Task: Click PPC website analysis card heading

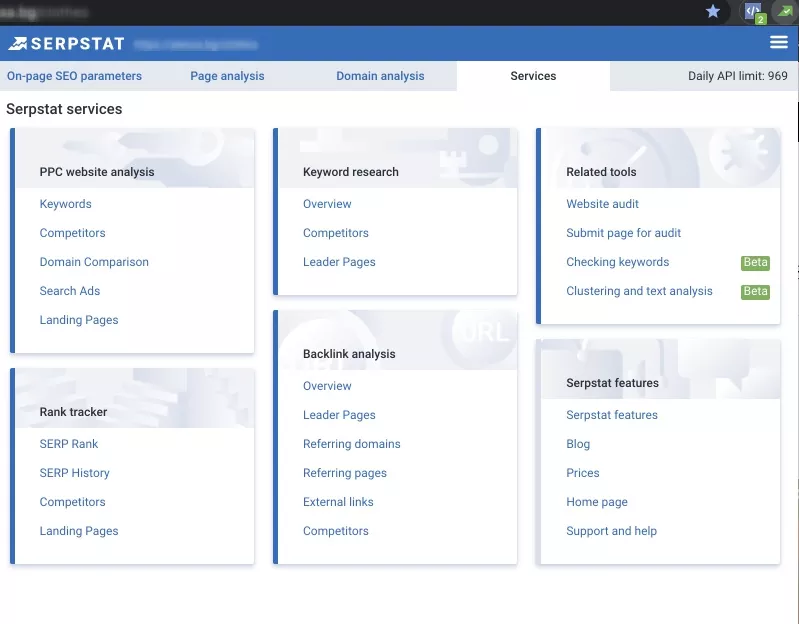Action: pyautogui.click(x=97, y=172)
